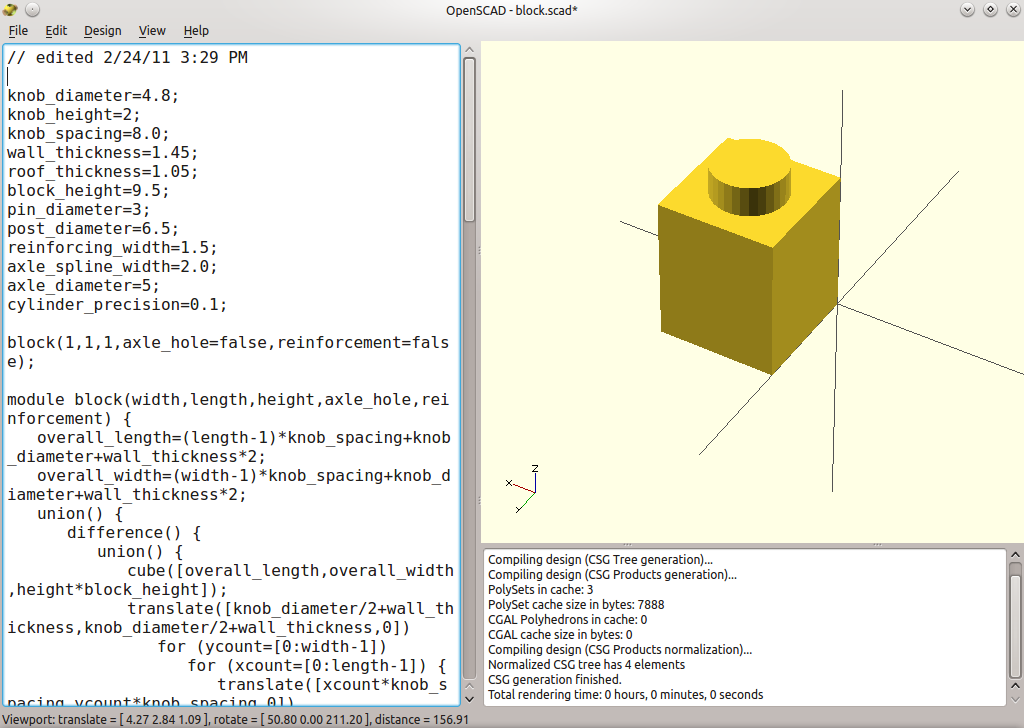Click the code editor scrollbar up arrow
The image size is (1024, 728).
[469, 50]
